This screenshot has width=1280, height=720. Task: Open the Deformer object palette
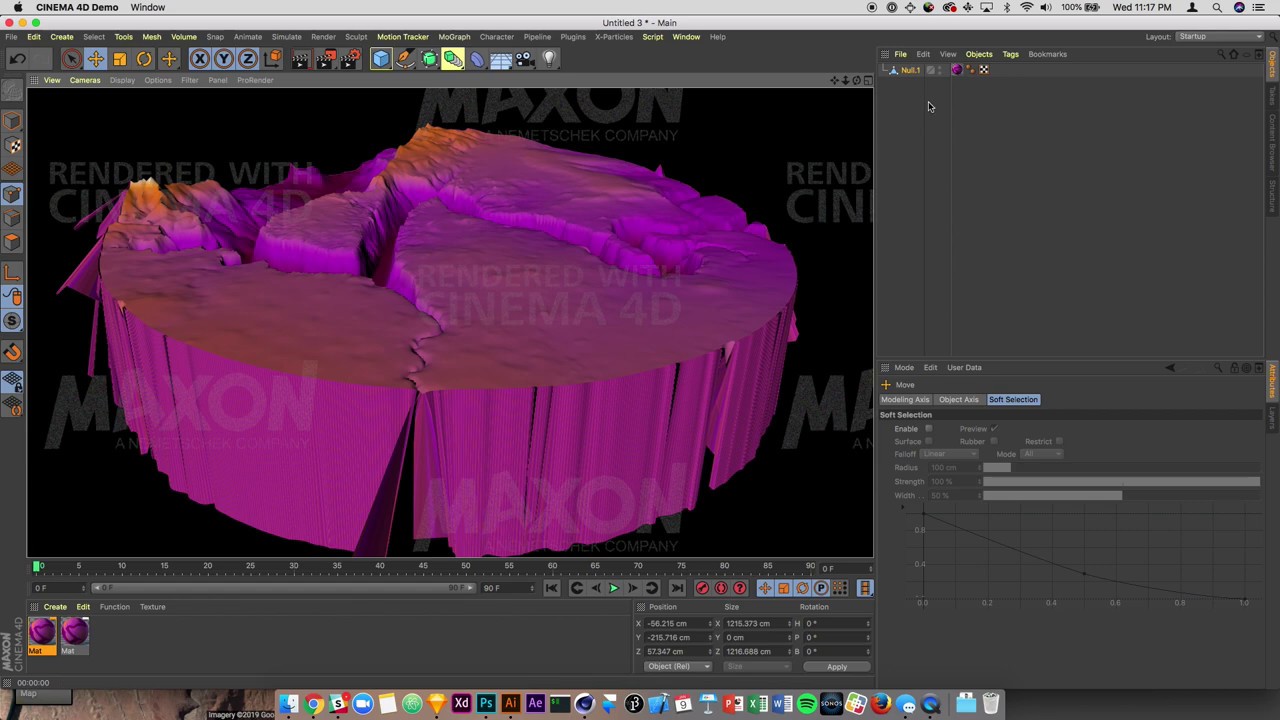[x=477, y=59]
